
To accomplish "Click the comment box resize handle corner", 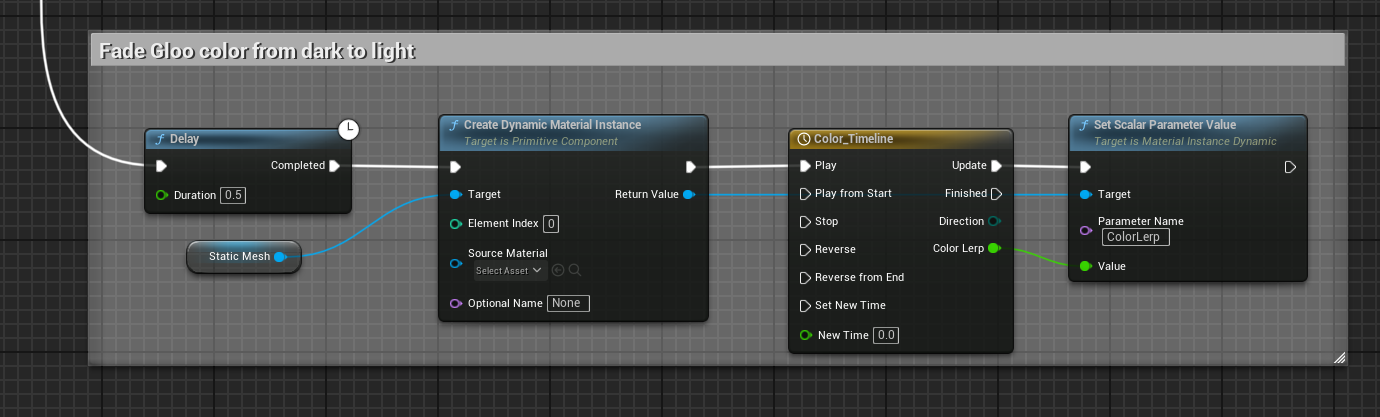I will click(x=1339, y=357).
